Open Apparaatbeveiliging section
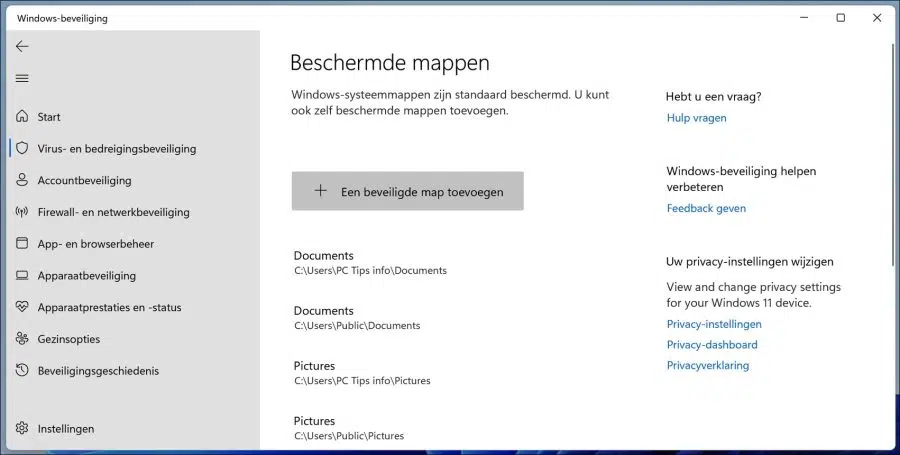The image size is (900, 455). (x=87, y=275)
